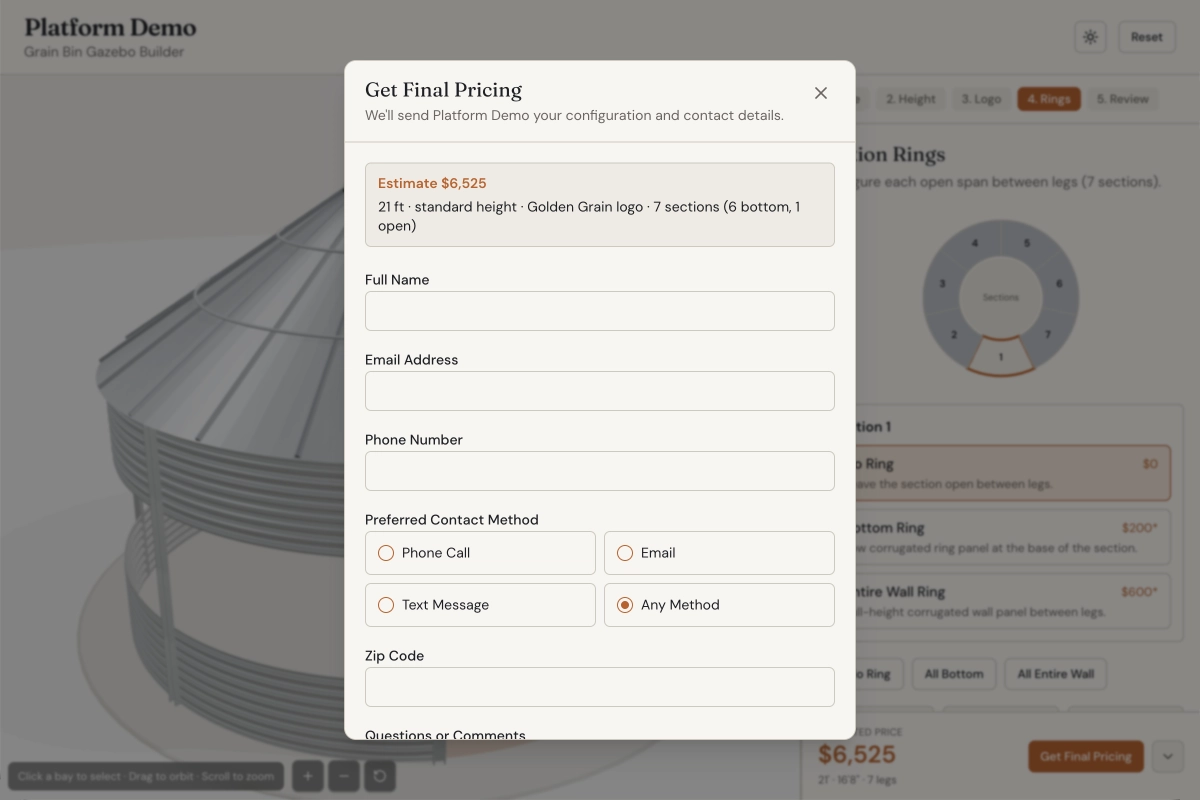Focus the Email Address field
The height and width of the screenshot is (800, 1200).
[x=600, y=391]
